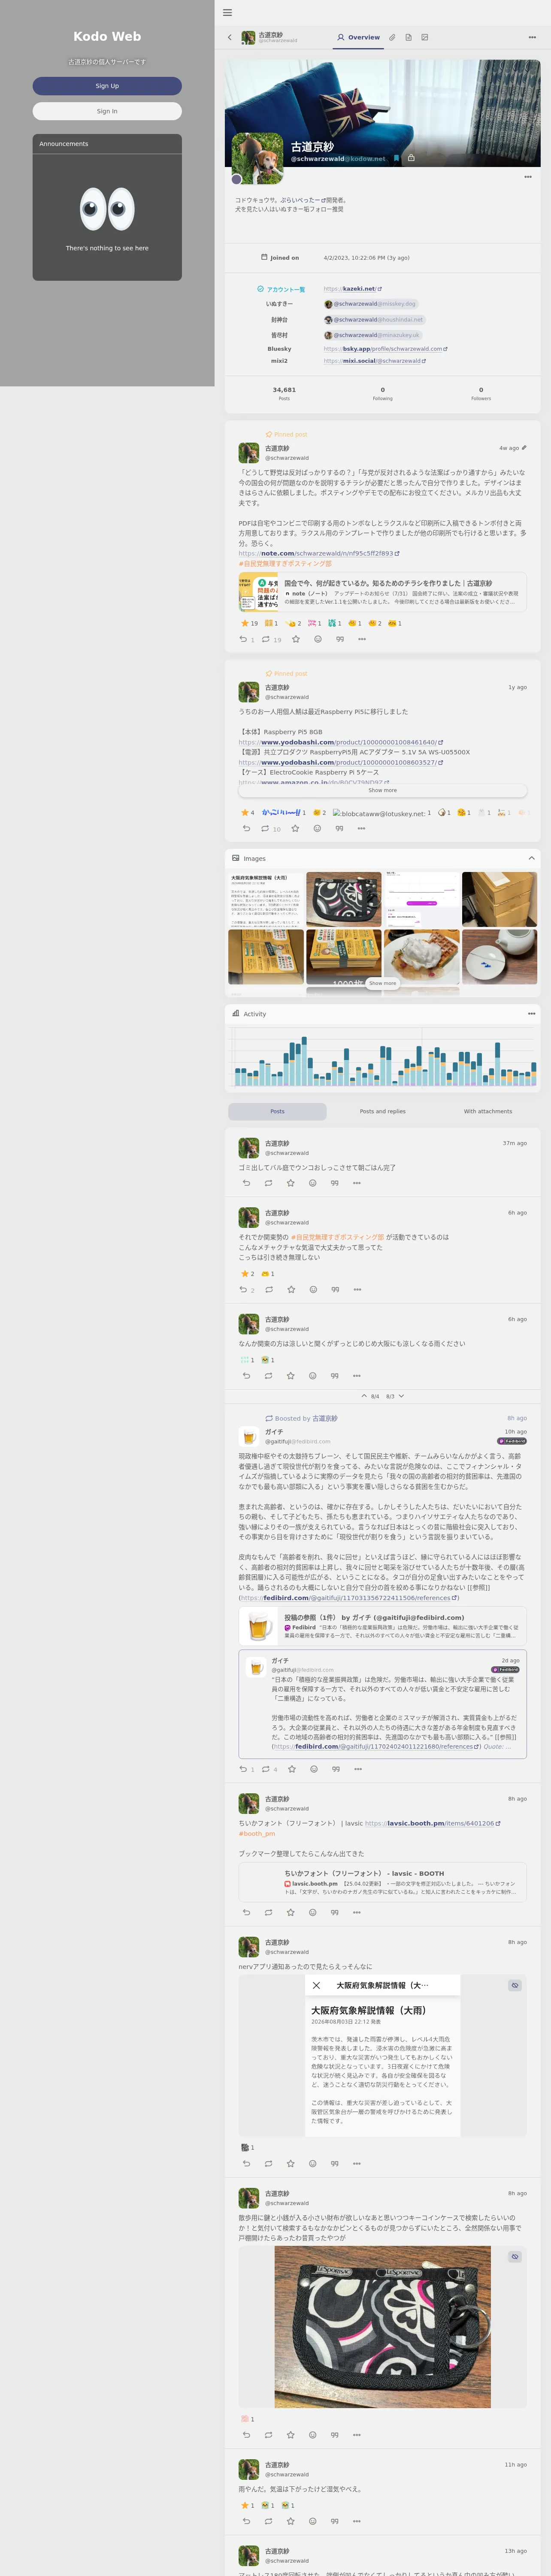Favorite the 'なんか関東の方は涼しい' post
Screen dimensions: 551x2576
point(291,1375)
